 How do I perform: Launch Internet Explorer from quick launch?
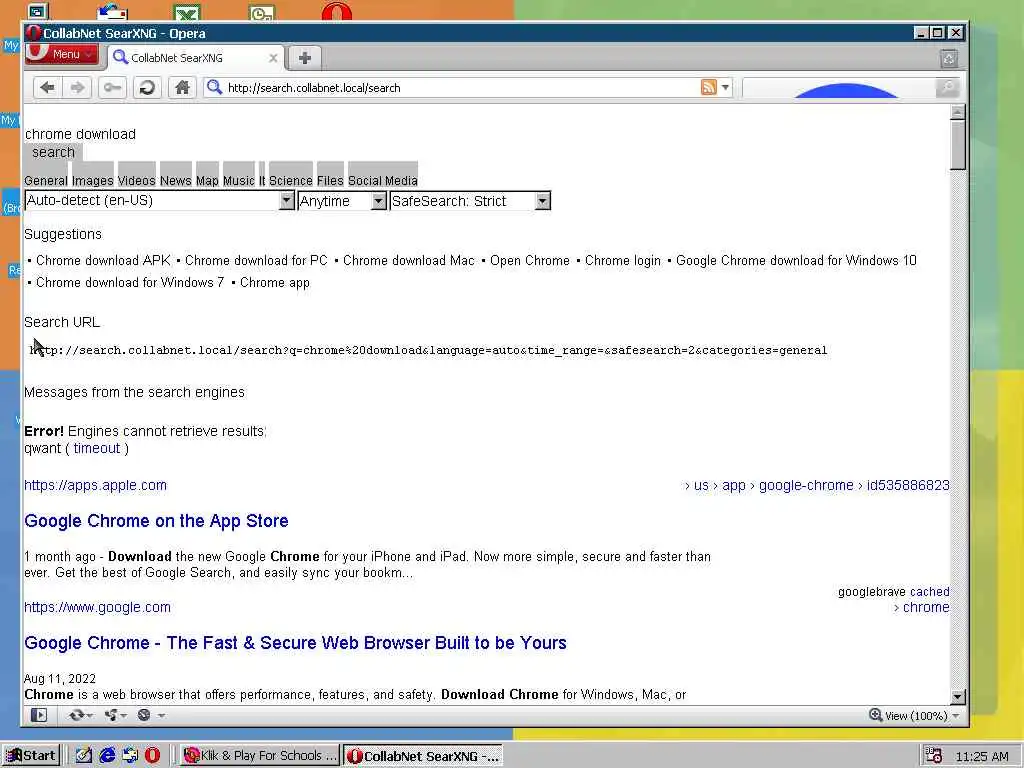pyautogui.click(x=107, y=756)
